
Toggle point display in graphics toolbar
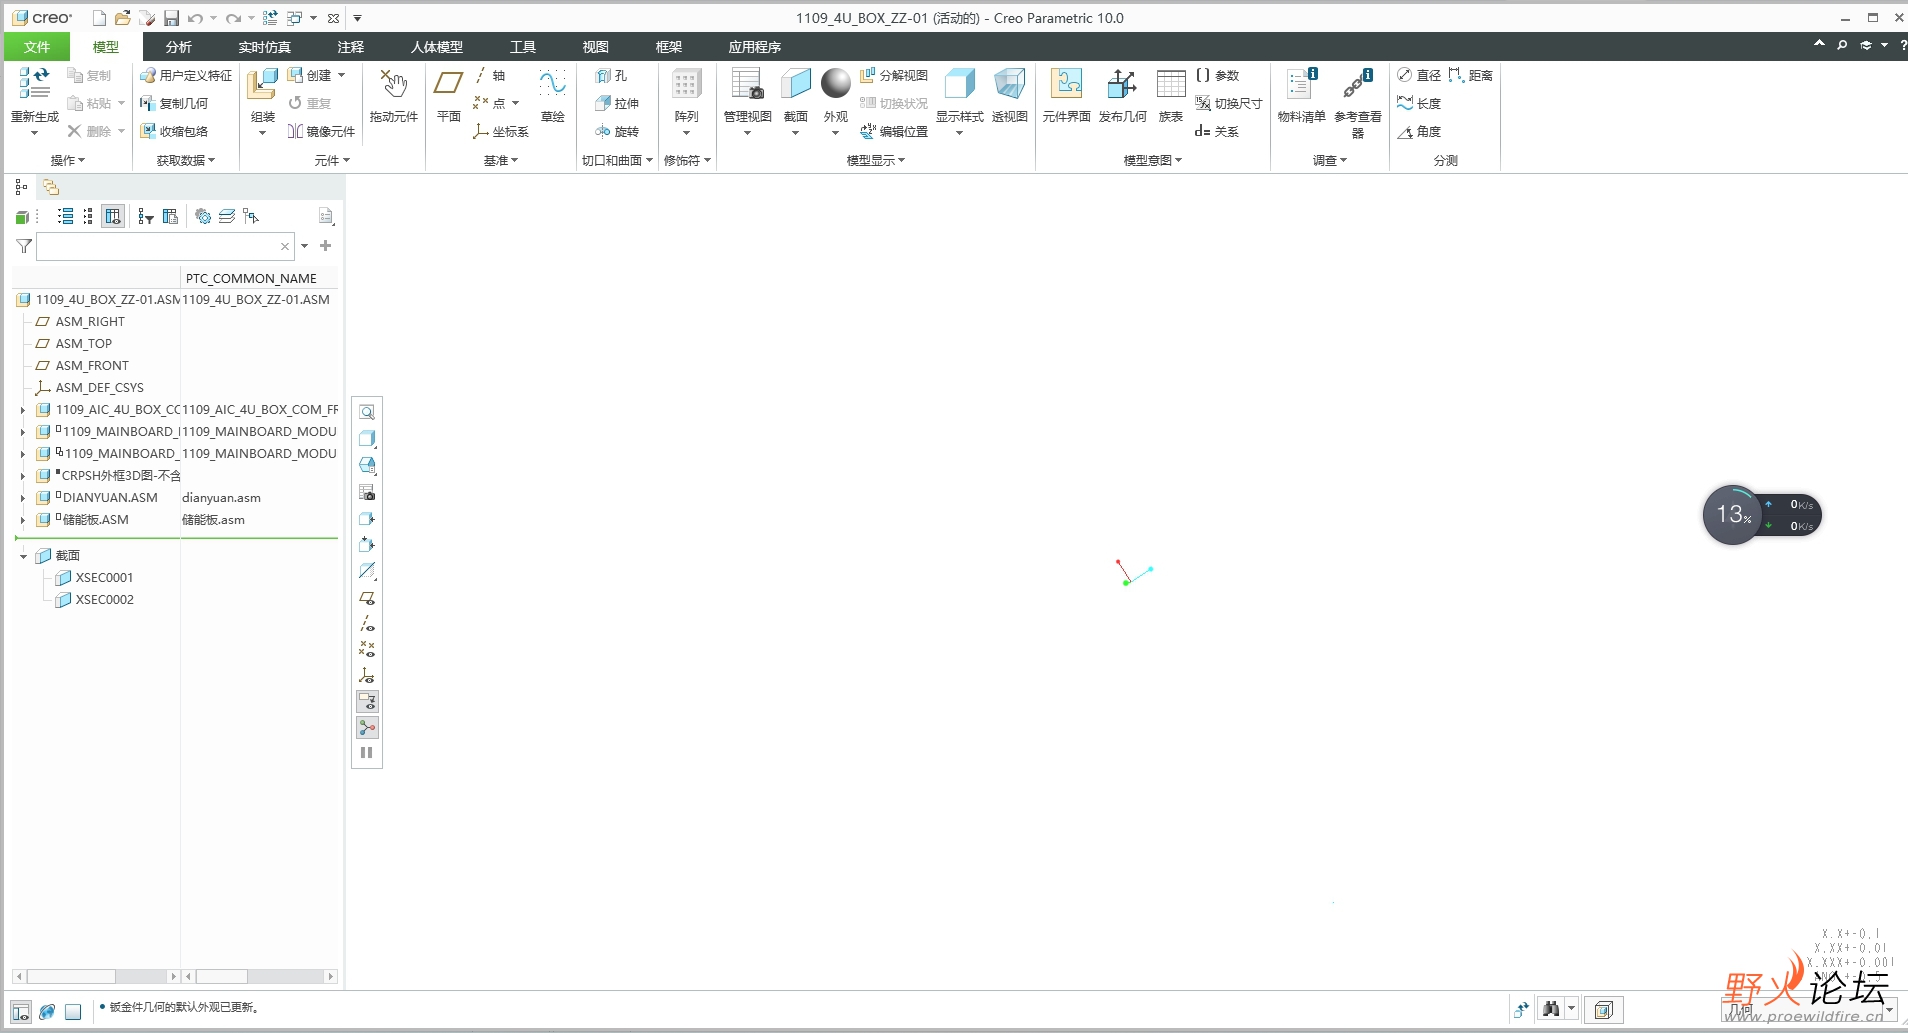[367, 650]
